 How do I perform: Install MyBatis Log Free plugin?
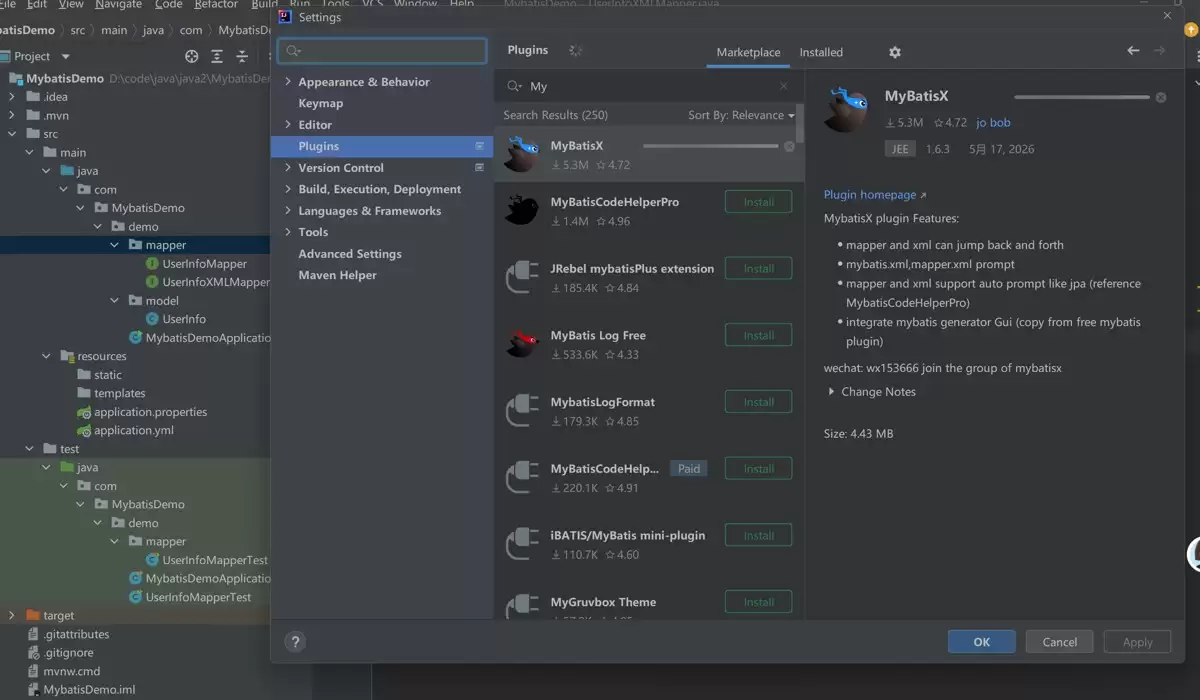click(758, 335)
